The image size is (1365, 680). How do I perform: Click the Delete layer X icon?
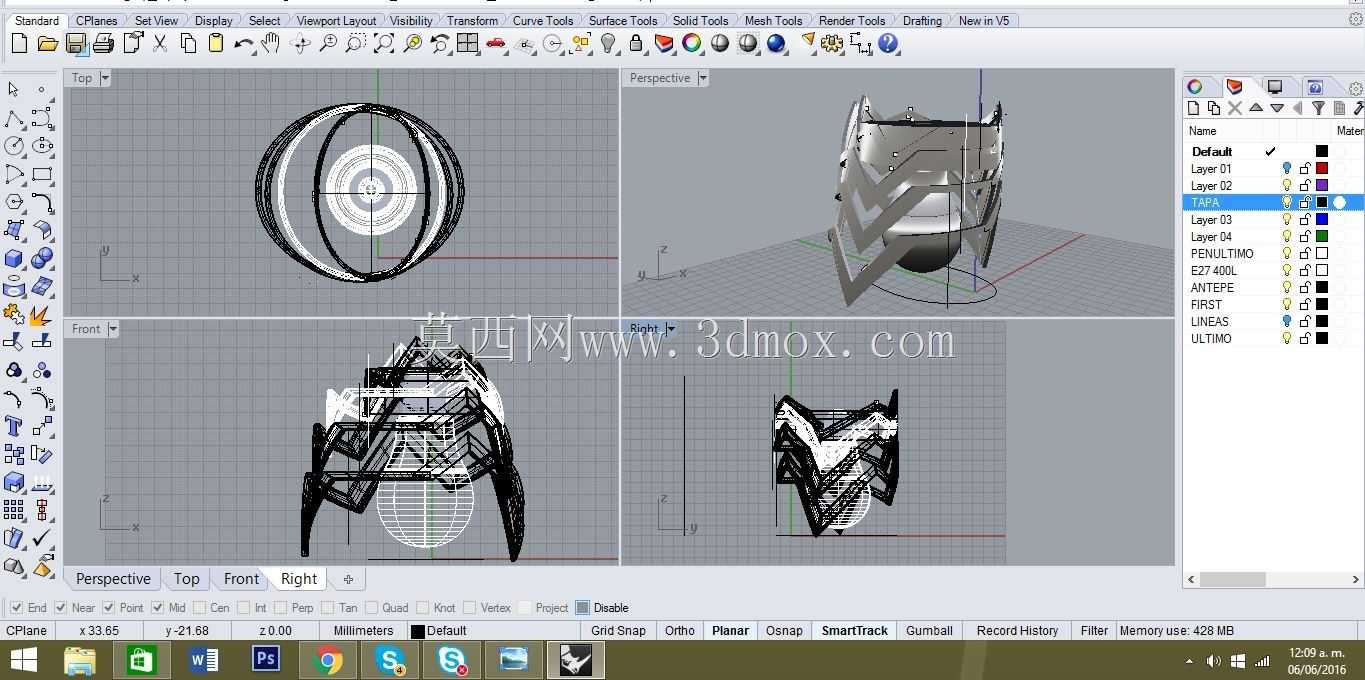click(1235, 108)
